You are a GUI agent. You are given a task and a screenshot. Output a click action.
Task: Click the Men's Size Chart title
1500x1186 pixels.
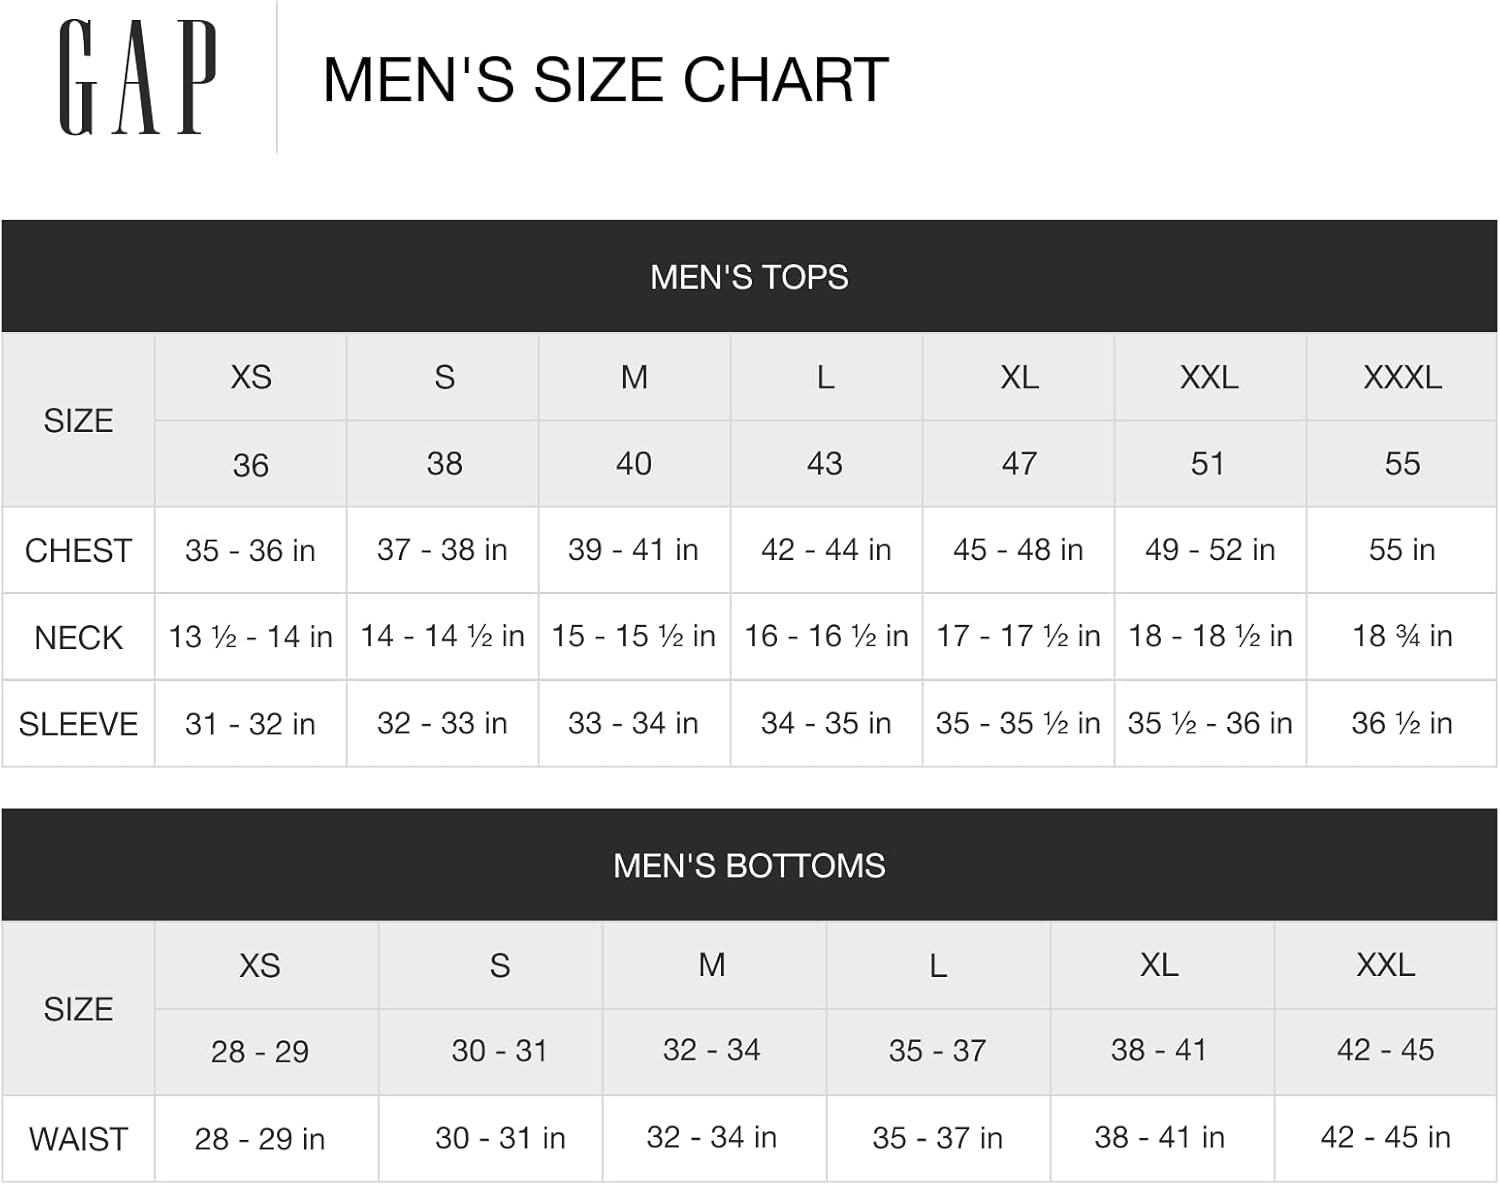[605, 80]
